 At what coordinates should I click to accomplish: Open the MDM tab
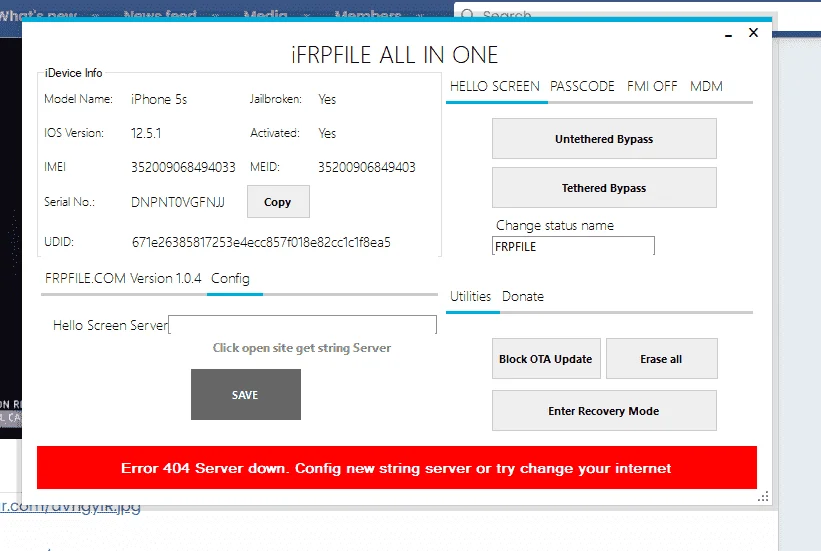(706, 86)
